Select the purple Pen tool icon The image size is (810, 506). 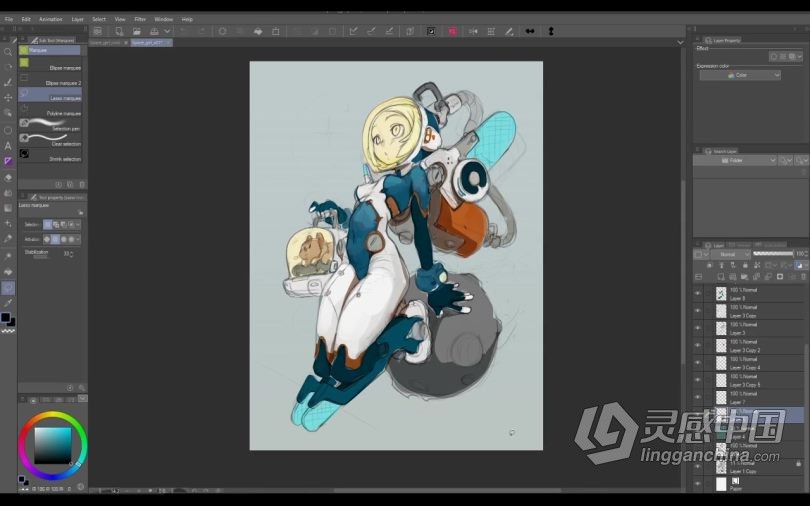point(8,161)
